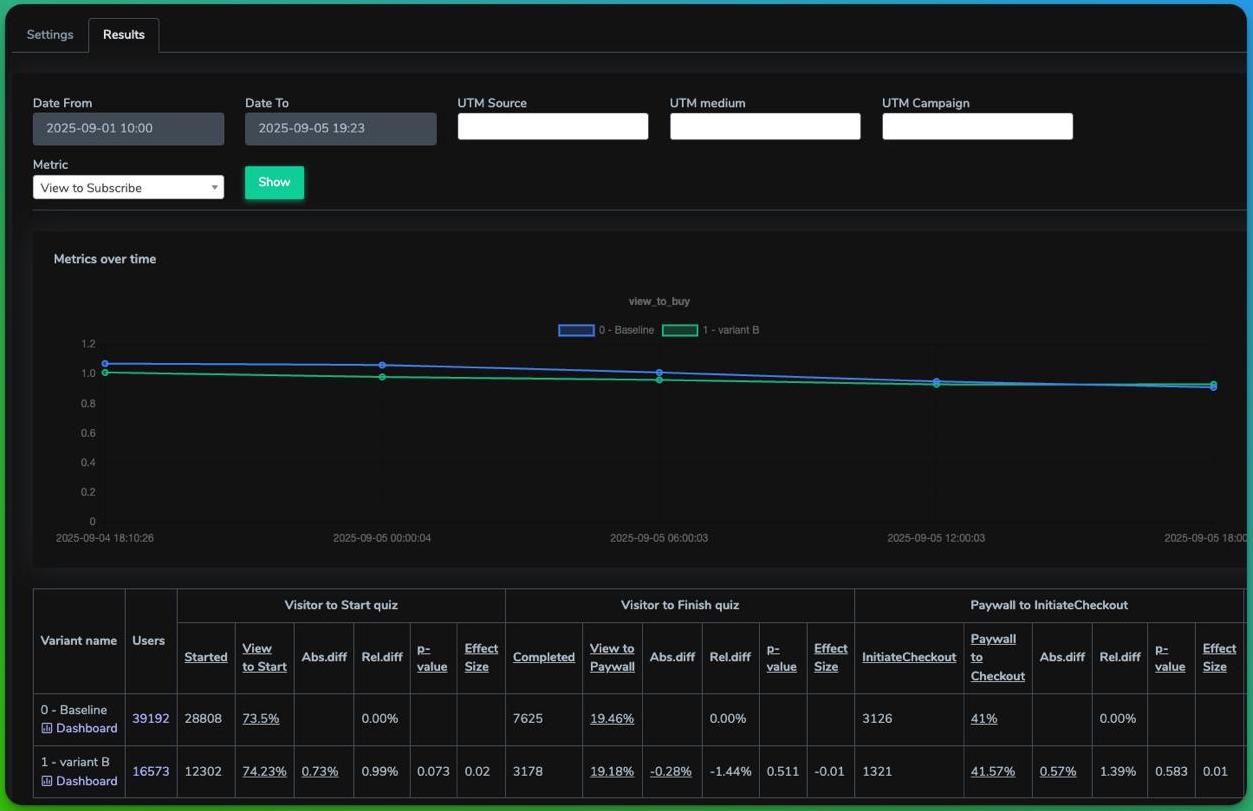Click the UTM Source input box
1253x811 pixels.
(553, 126)
